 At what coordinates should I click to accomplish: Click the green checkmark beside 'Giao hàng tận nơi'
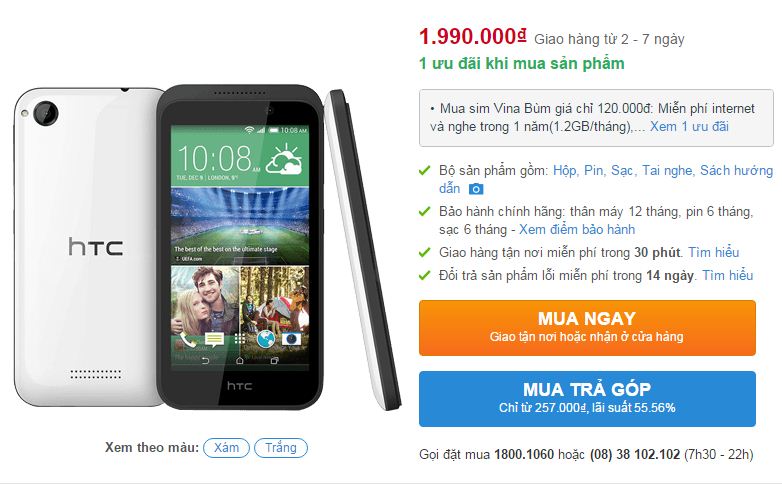coord(424,252)
